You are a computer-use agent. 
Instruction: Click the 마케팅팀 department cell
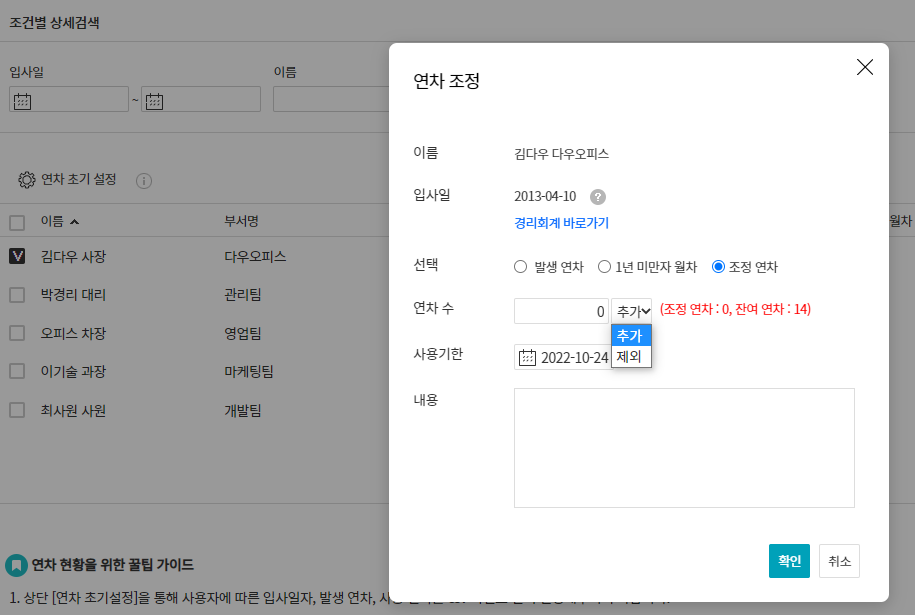[249, 371]
